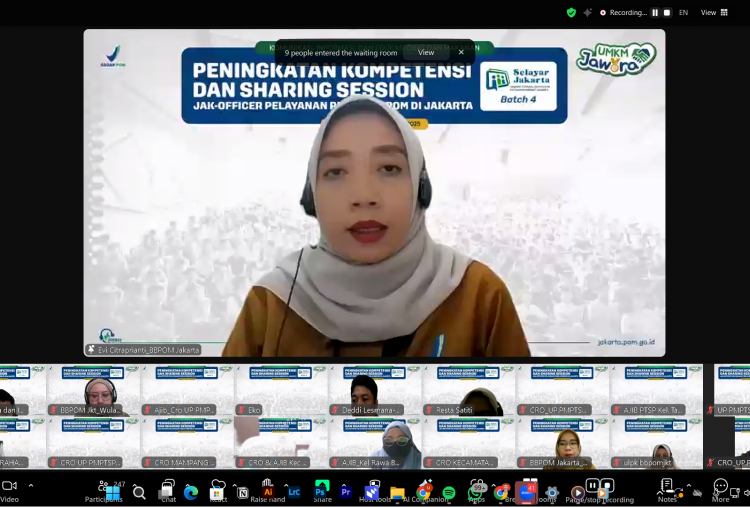Select the CRO_UP PMPTS participant thumbnail
750x507 pixels.
pos(562,390)
